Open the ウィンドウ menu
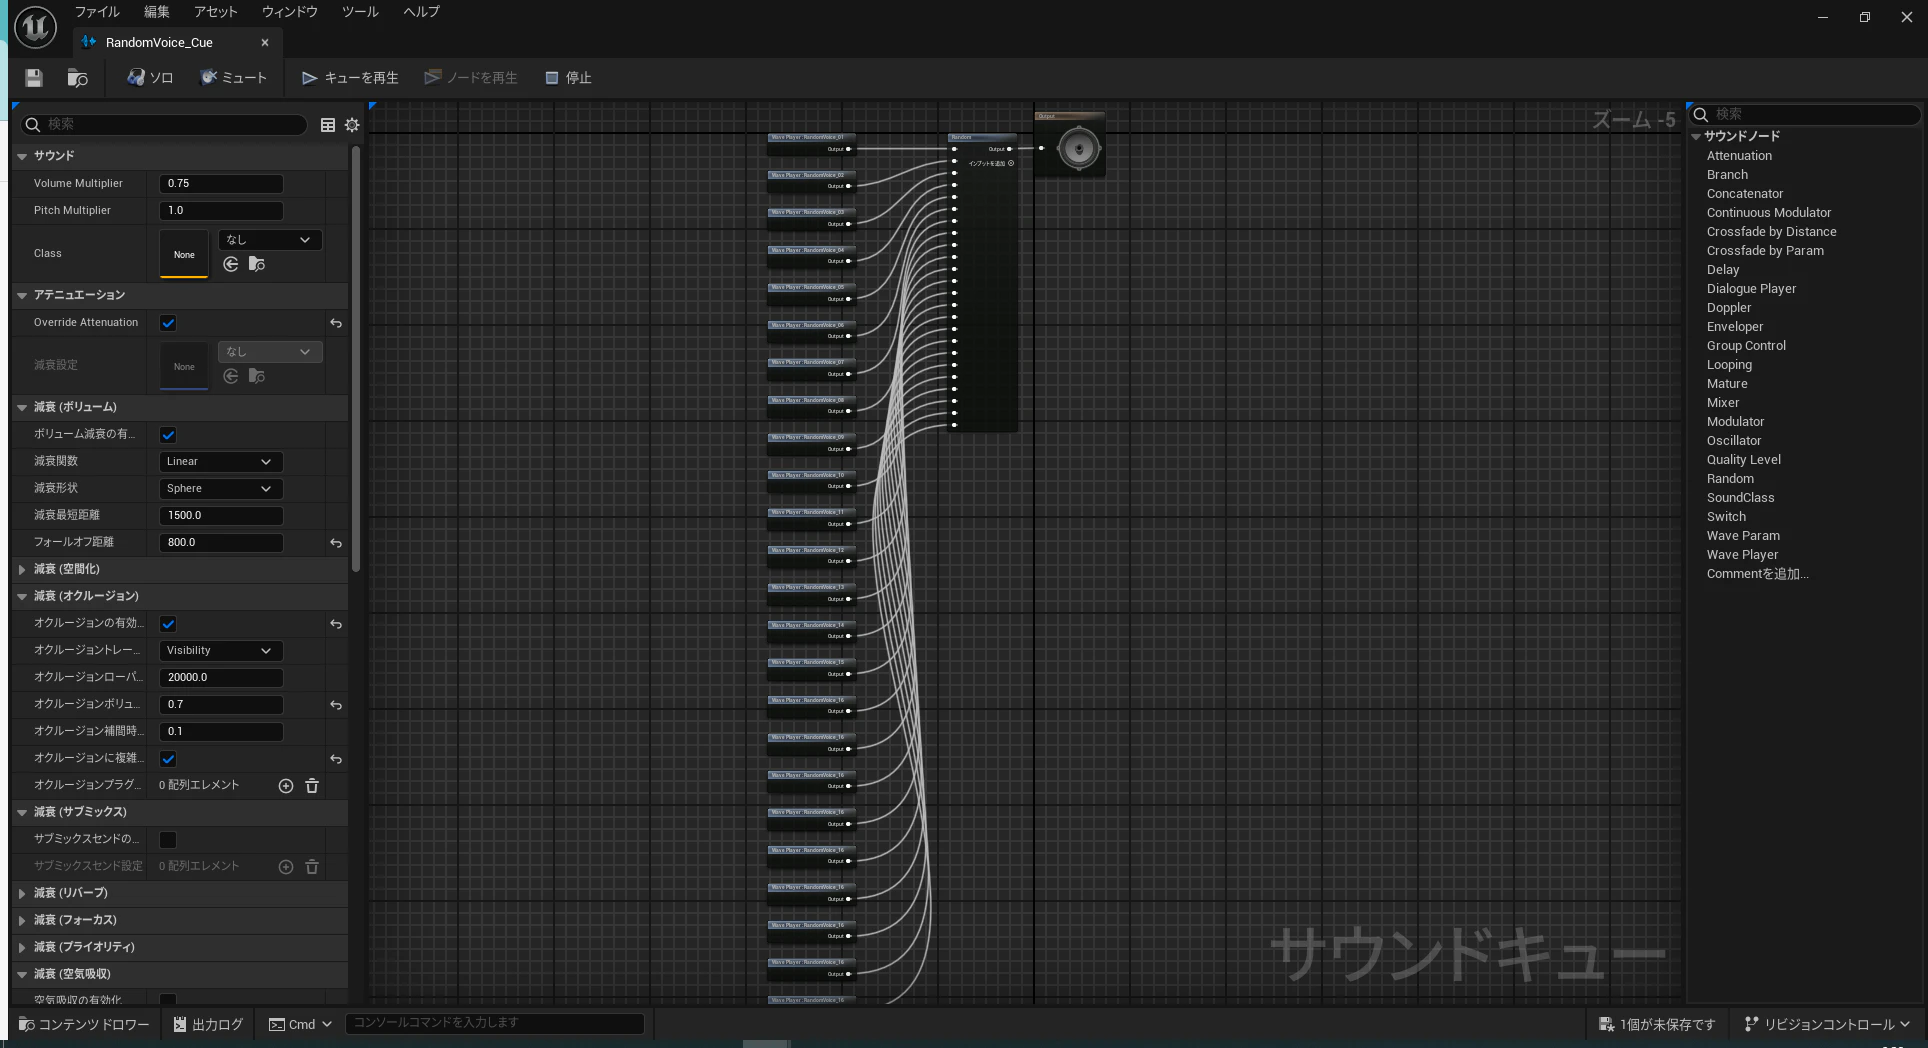This screenshot has width=1928, height=1048. click(290, 12)
